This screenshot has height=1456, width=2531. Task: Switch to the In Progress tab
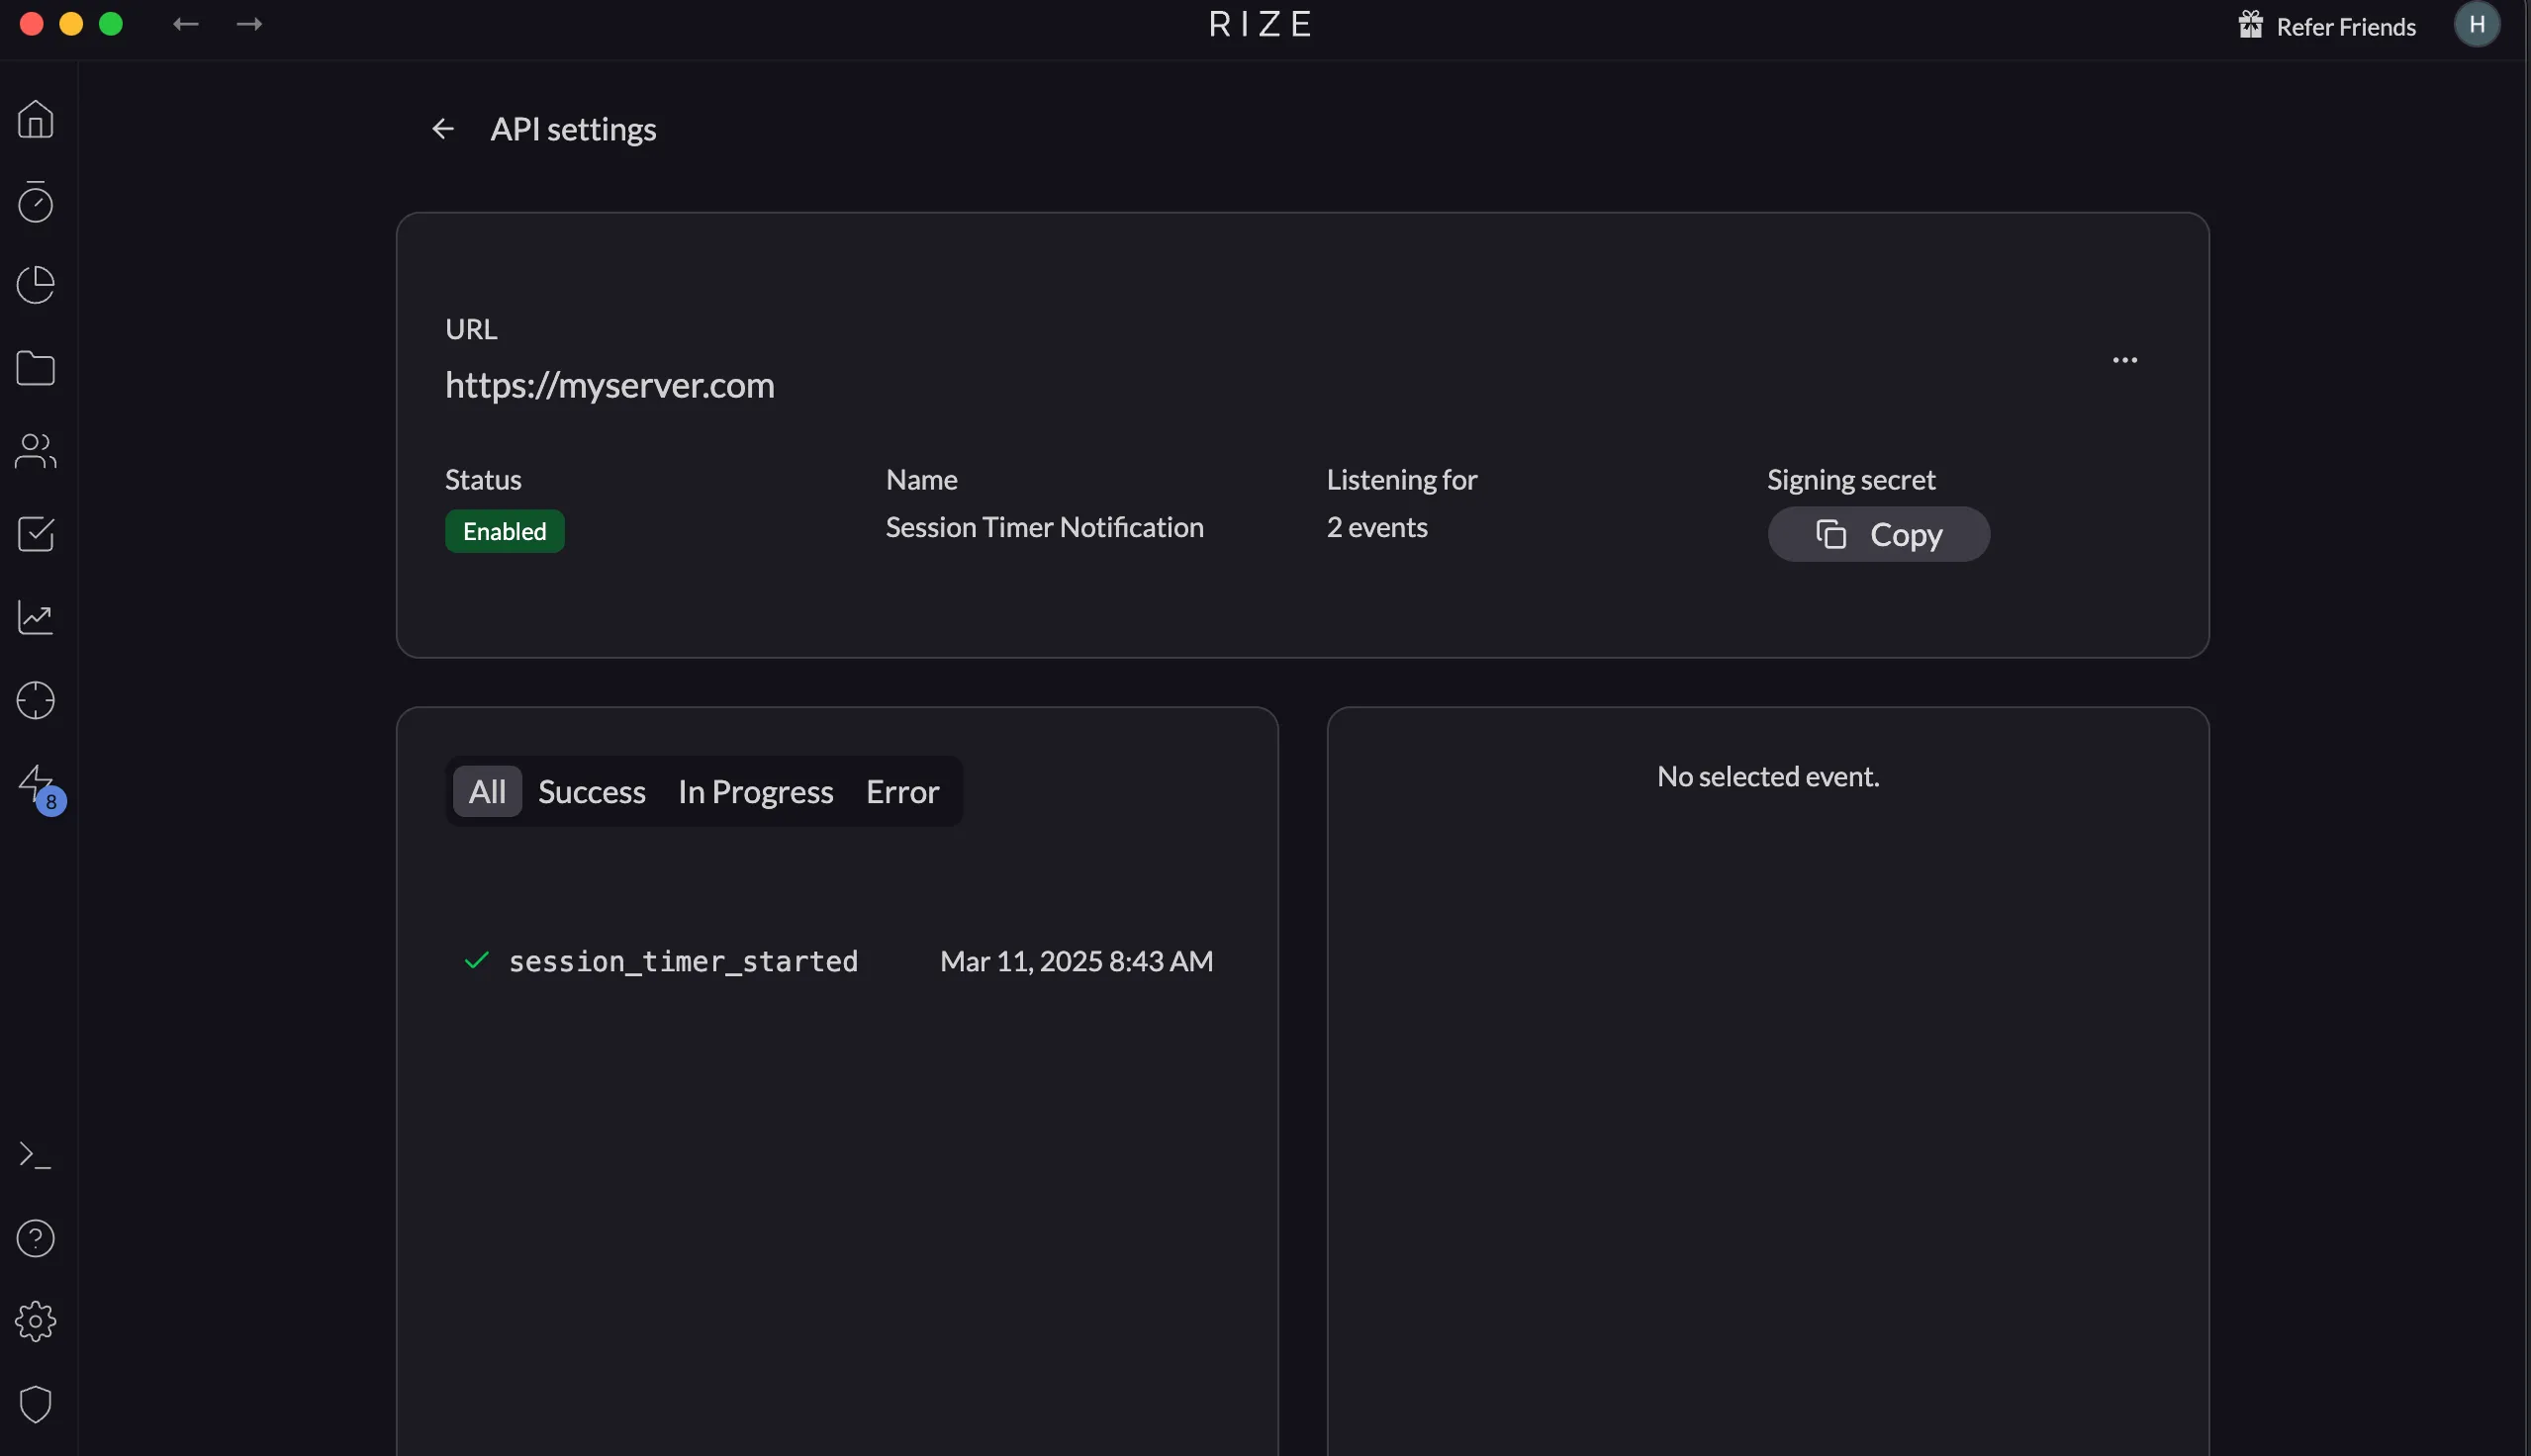pyautogui.click(x=755, y=791)
